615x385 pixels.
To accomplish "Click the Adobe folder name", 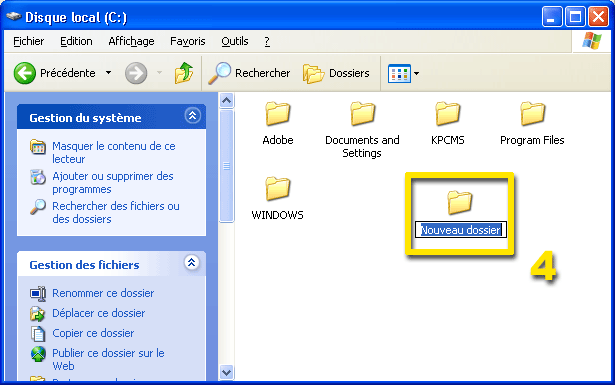I will coord(278,140).
